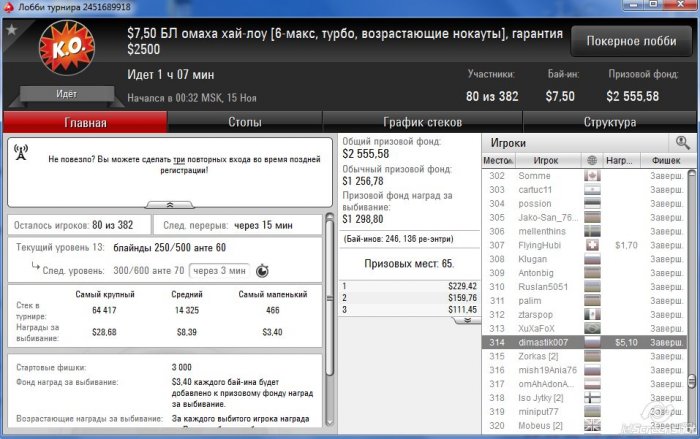Click the broadcast antenna icon
Screen dimensions: 700x439
[21, 152]
